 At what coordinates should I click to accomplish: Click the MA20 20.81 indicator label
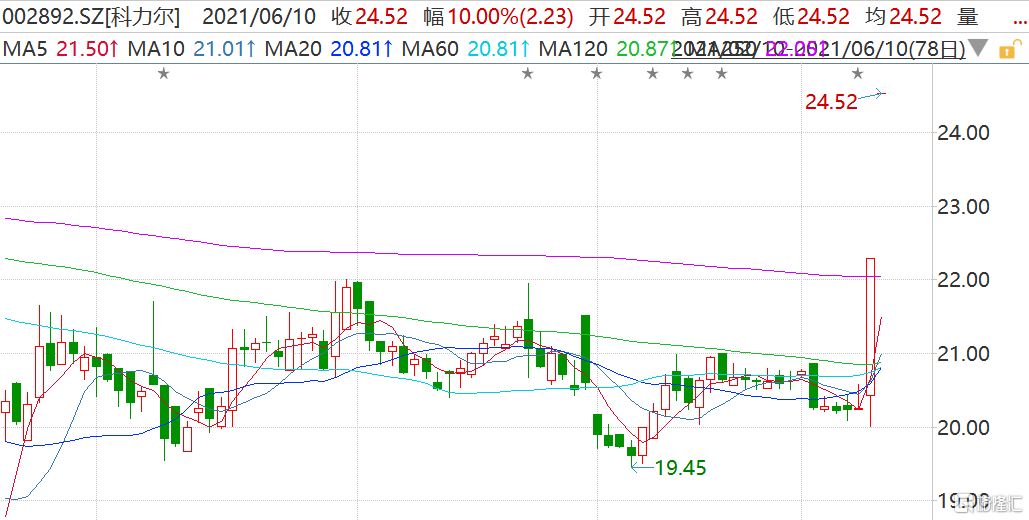(x=331, y=49)
